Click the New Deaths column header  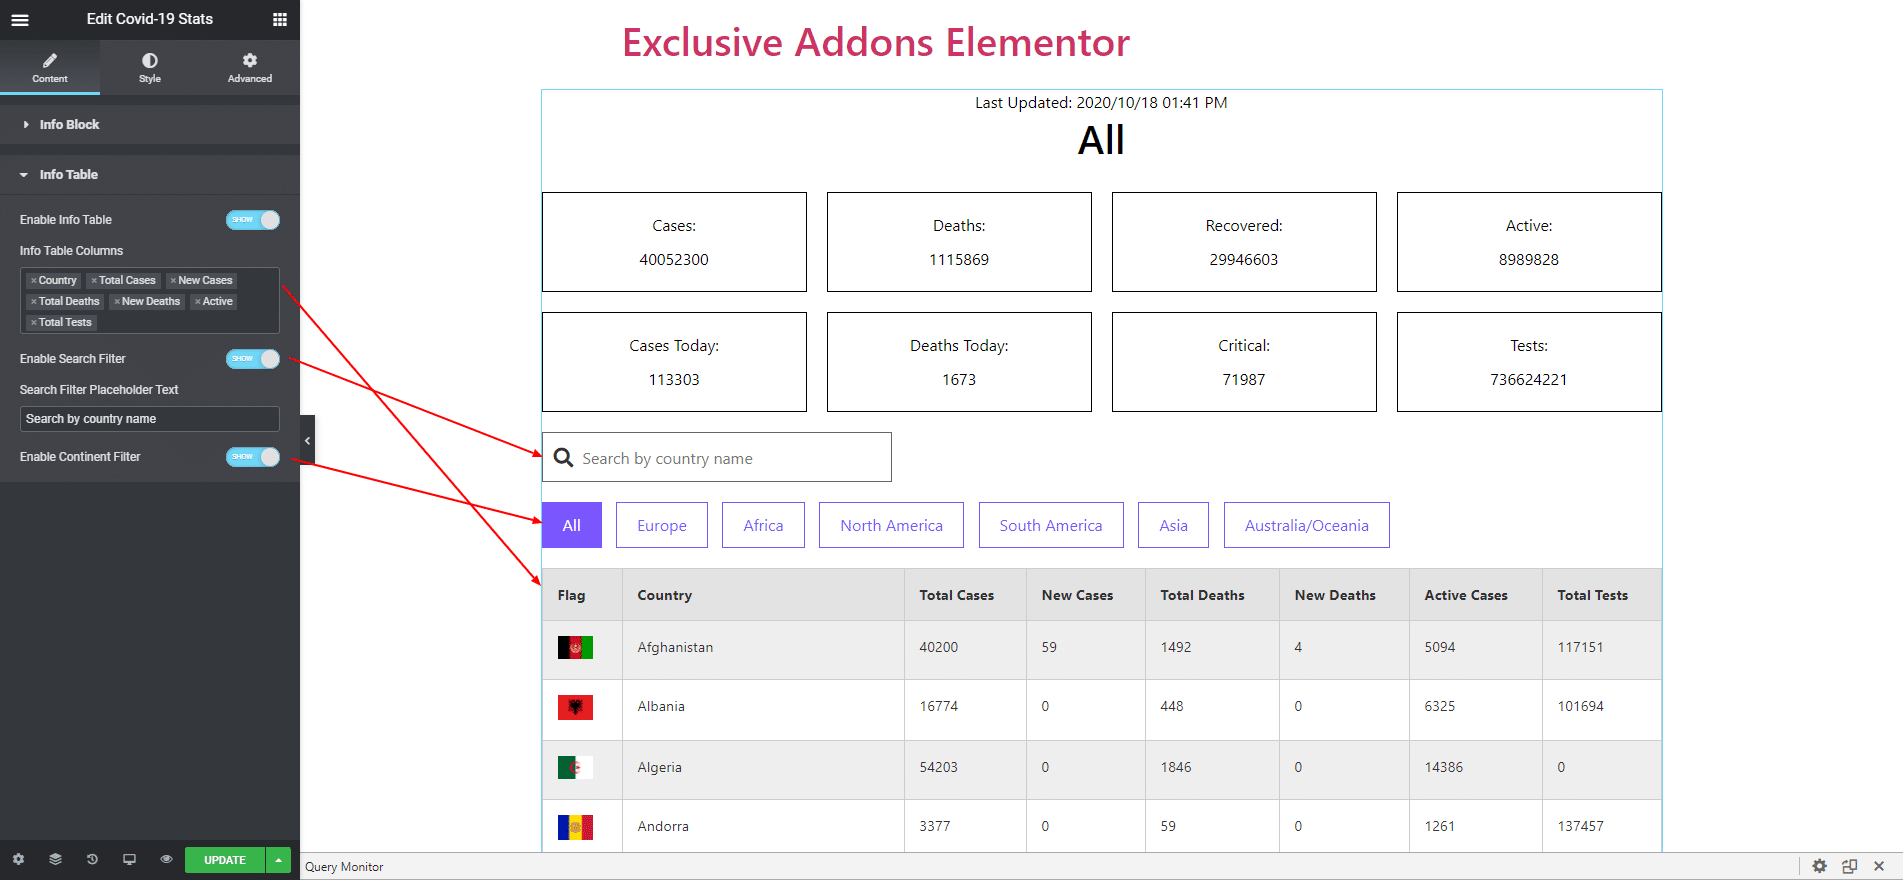[x=1344, y=595]
